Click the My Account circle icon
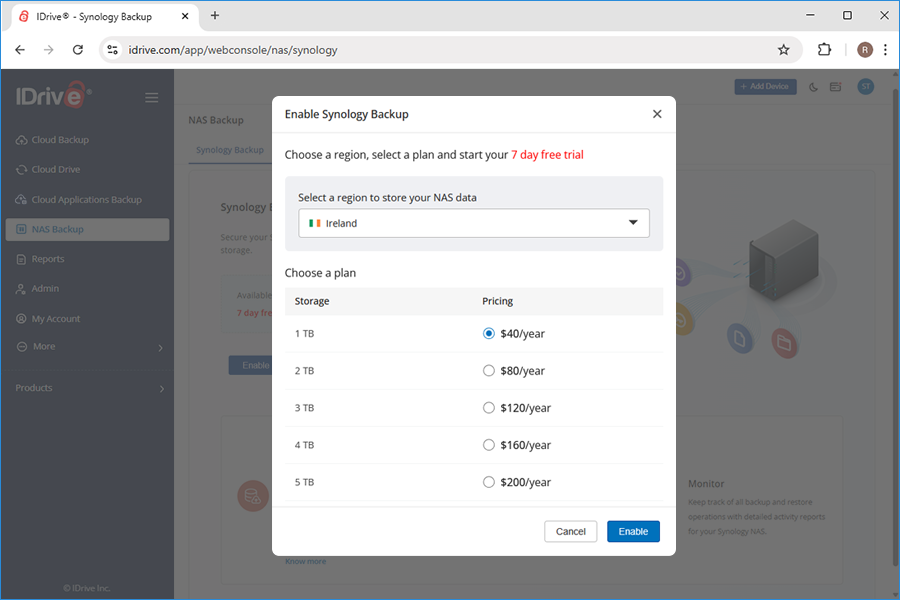Viewport: 900px width, 600px height. point(21,319)
